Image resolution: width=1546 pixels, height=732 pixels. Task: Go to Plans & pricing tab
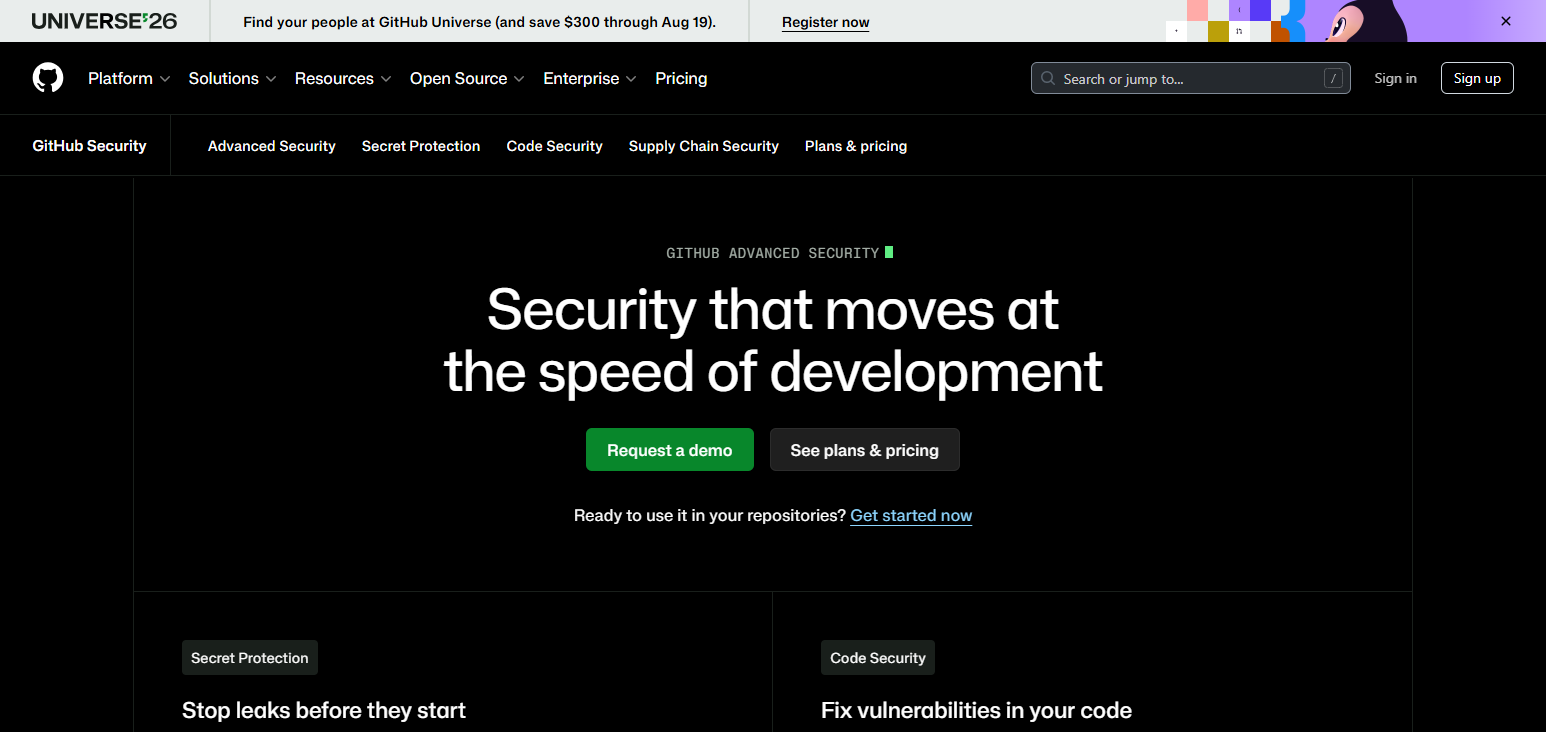856,146
